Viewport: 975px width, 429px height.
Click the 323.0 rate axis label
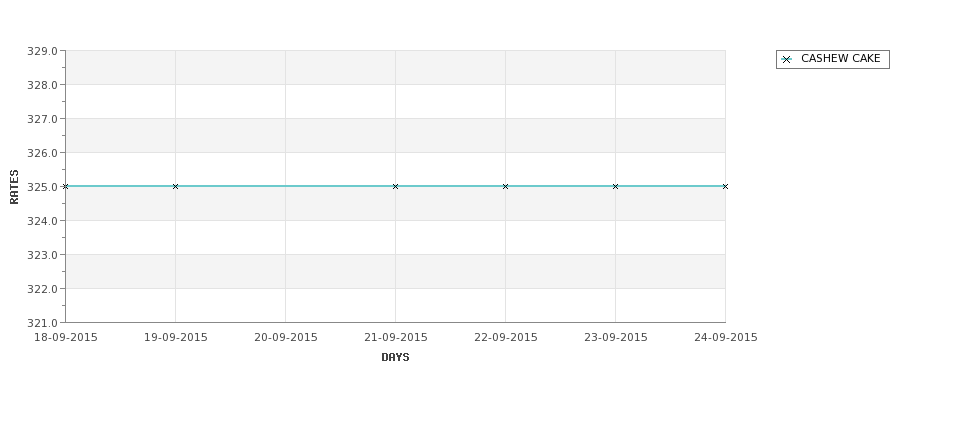tap(42, 255)
